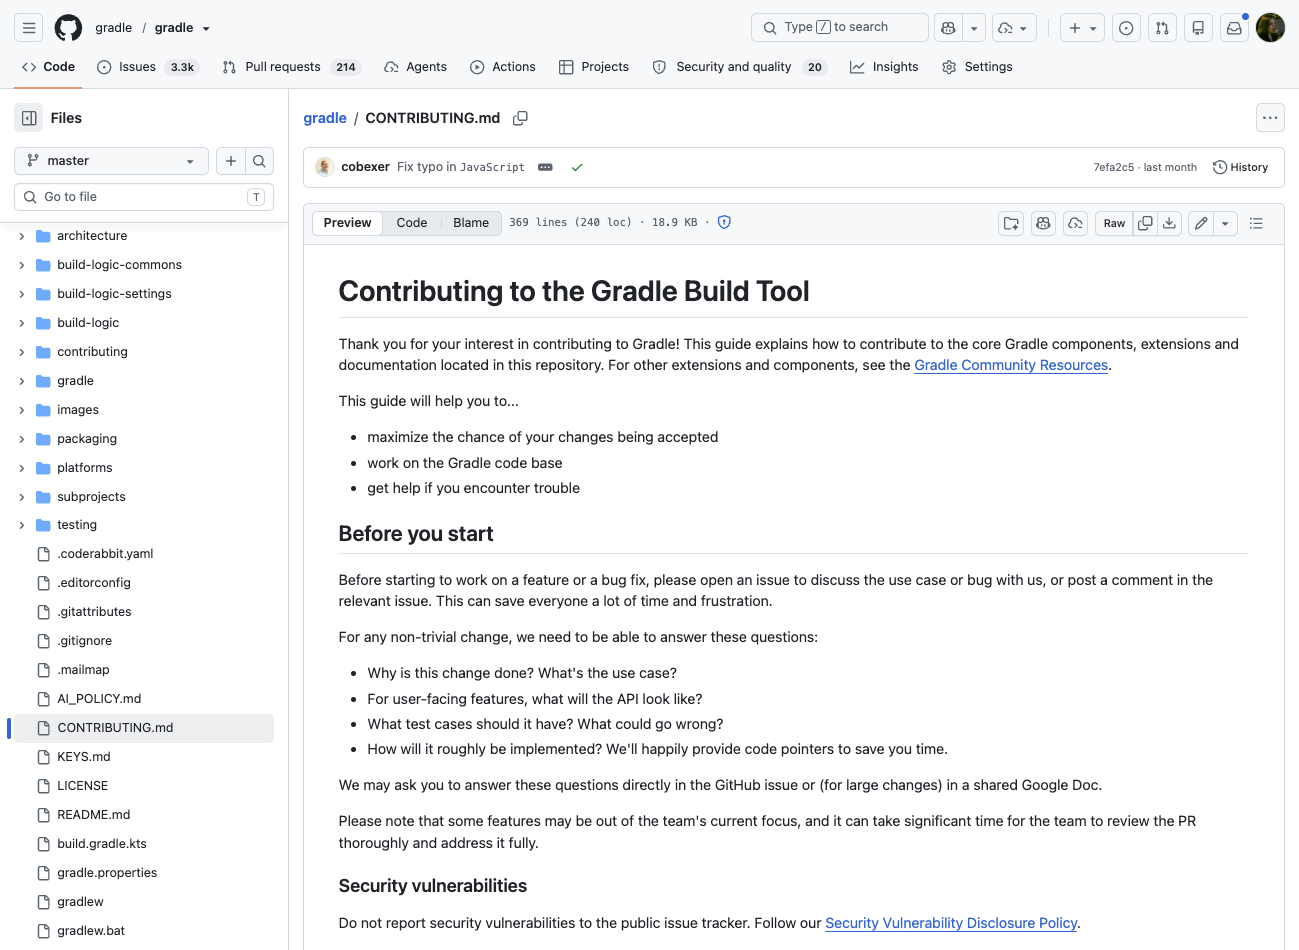Click the gradle breadcrumb link
Viewport: 1299px width, 950px height.
325,118
